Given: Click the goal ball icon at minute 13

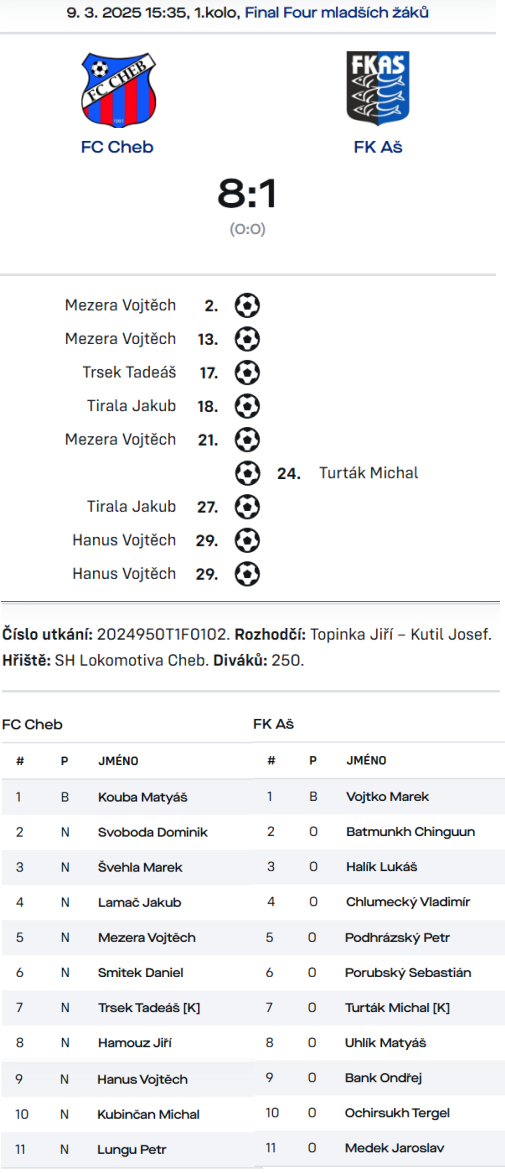Looking at the screenshot, I should coord(247,339).
